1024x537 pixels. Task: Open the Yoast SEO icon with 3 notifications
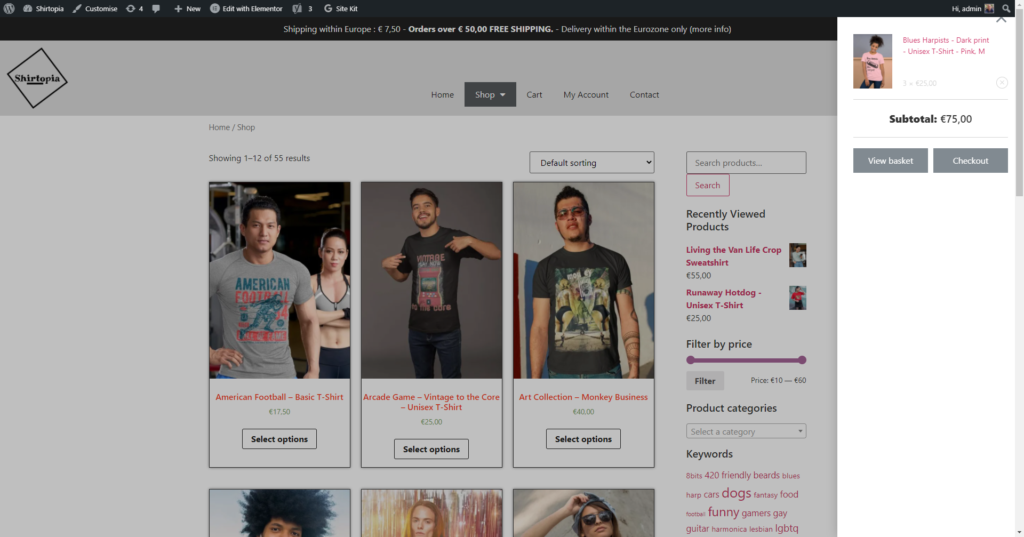[302, 8]
